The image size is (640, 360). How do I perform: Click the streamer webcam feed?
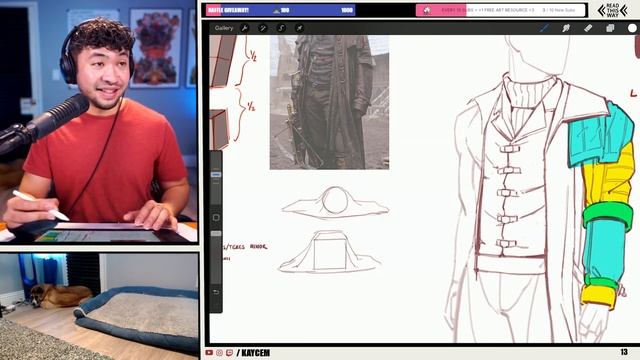coord(98,121)
